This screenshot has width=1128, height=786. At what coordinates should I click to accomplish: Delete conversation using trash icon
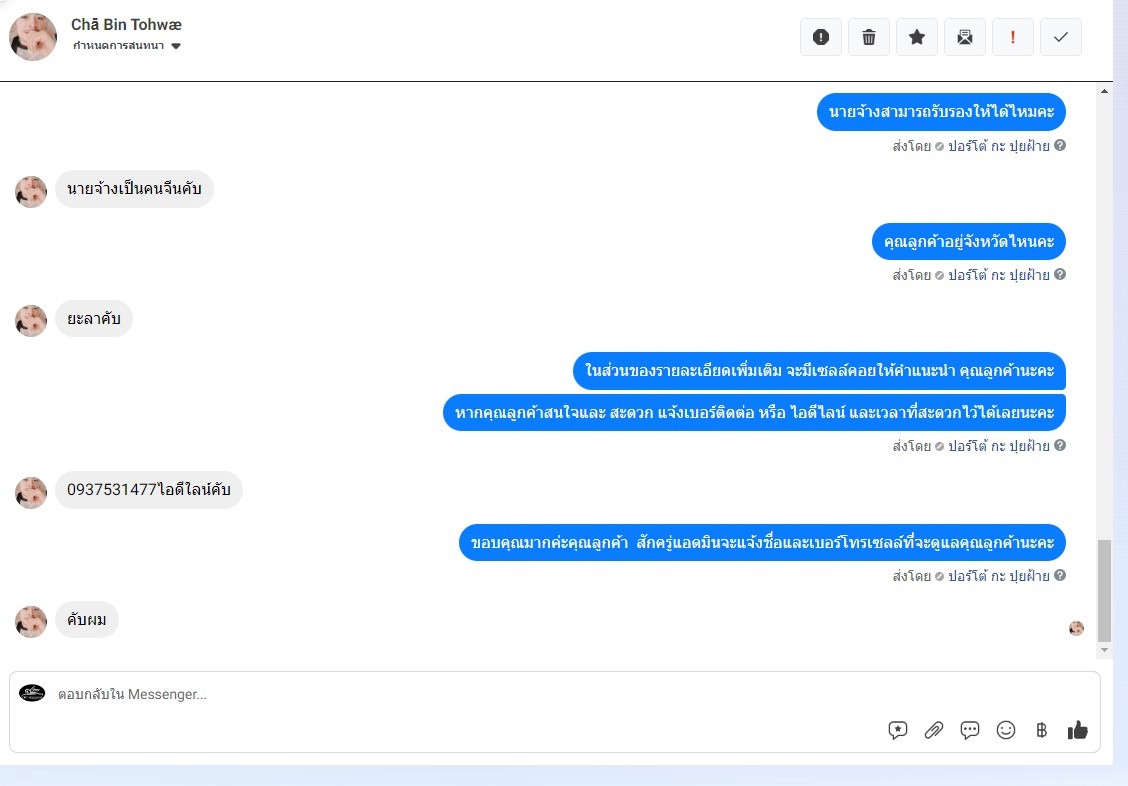(x=869, y=37)
